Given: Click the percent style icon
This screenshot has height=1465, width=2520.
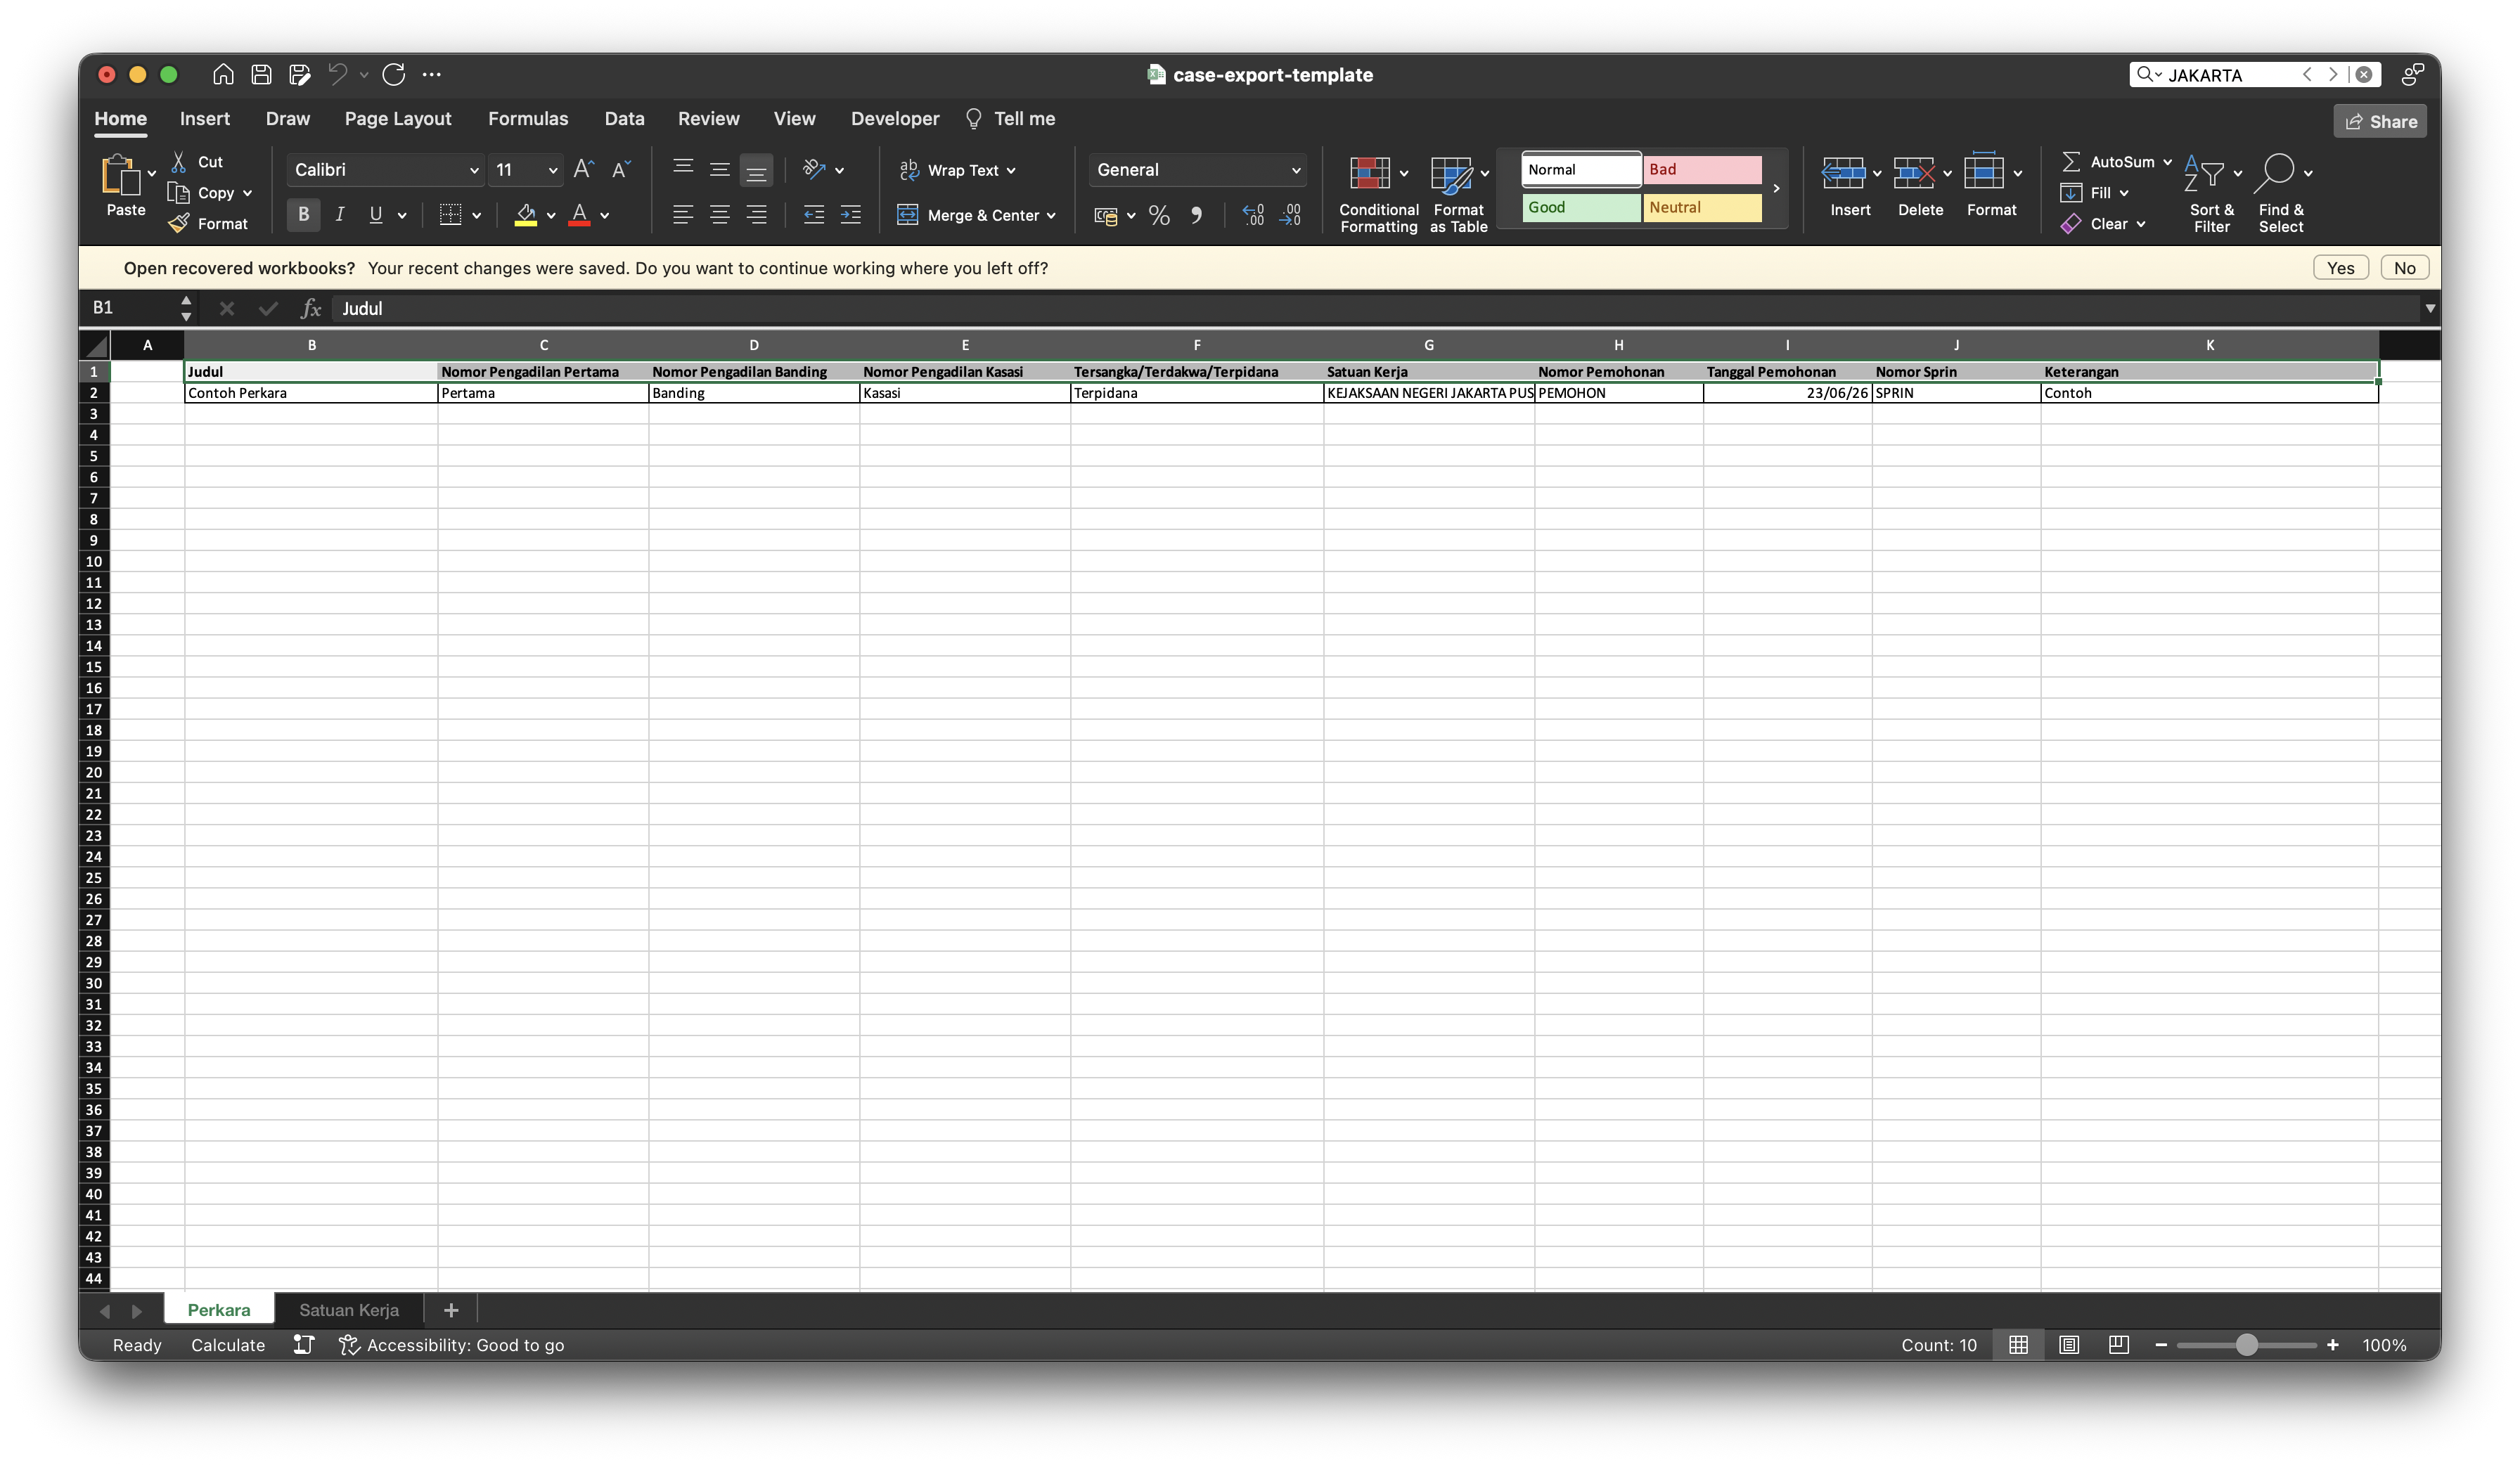Looking at the screenshot, I should 1159,215.
